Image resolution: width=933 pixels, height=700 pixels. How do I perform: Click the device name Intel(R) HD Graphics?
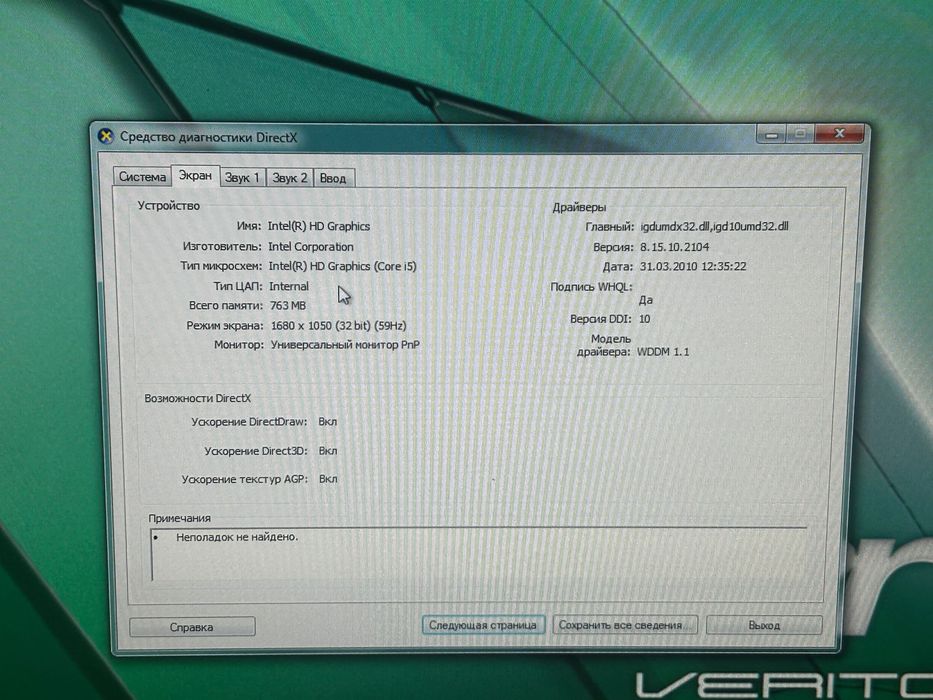coord(319,226)
